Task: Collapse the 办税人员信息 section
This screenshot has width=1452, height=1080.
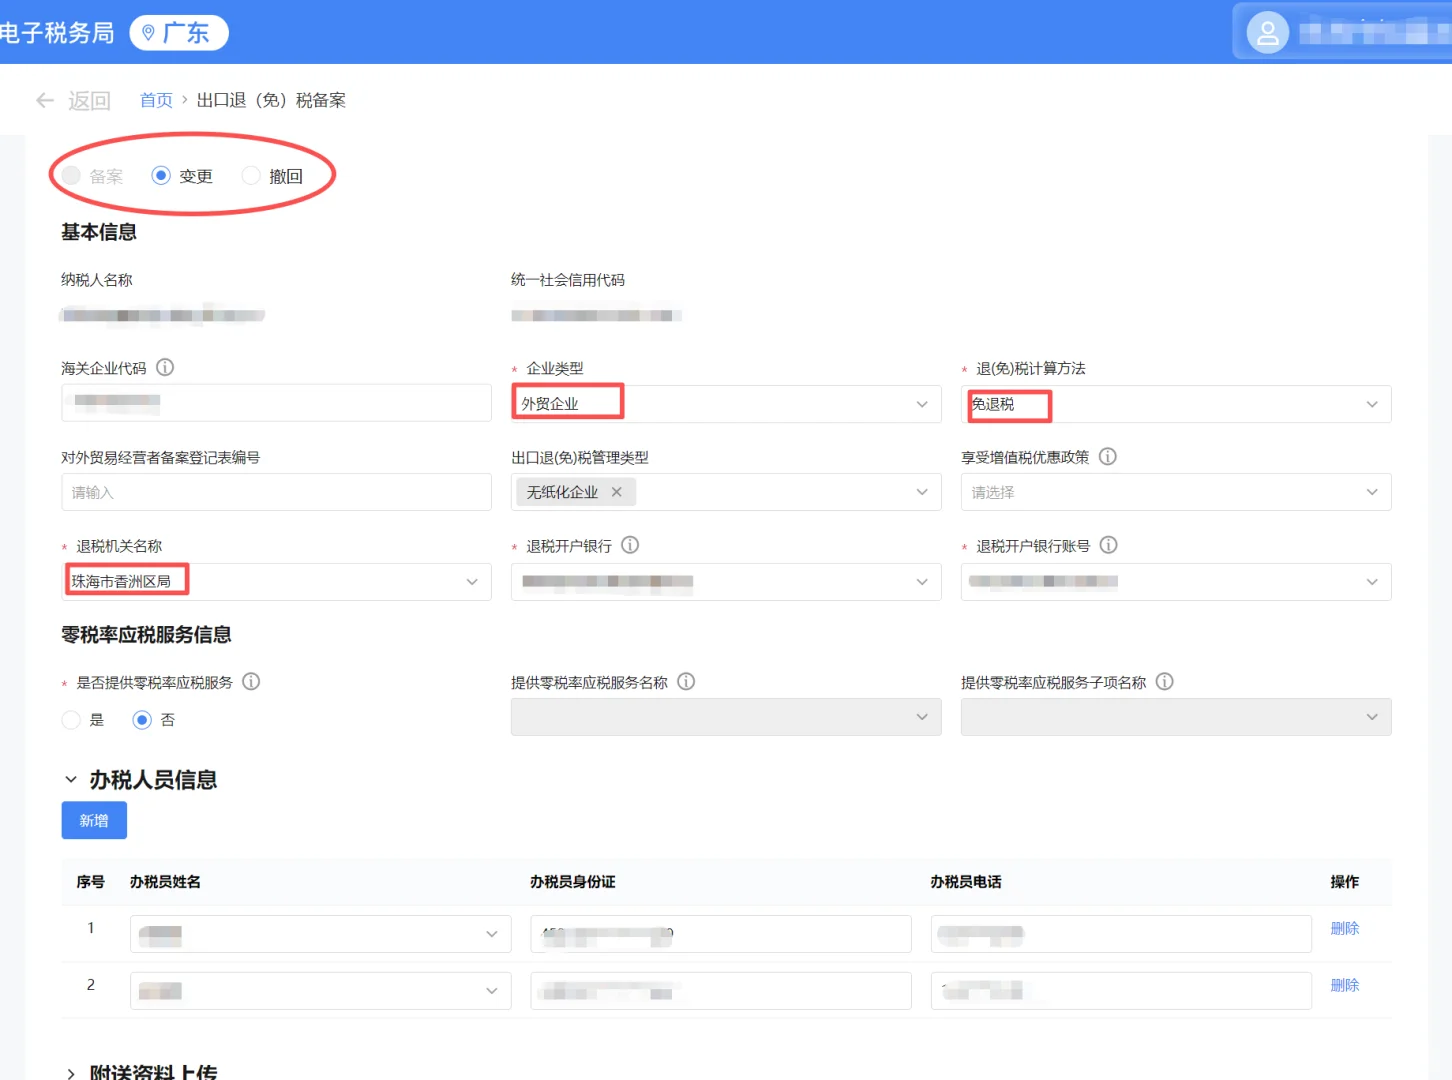Action: point(70,779)
